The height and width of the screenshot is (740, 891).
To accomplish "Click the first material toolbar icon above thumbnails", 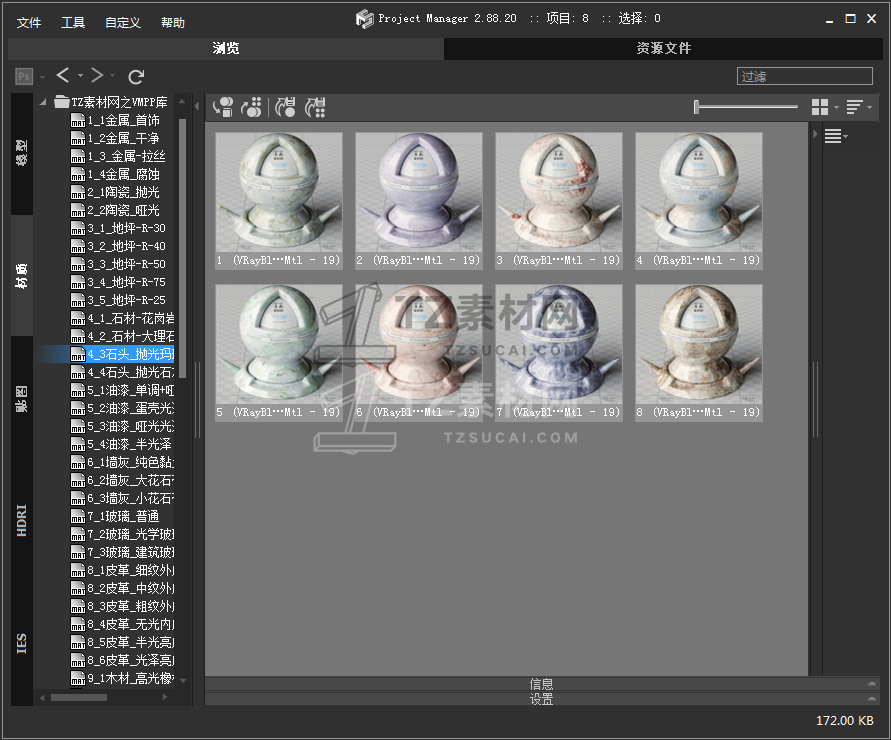I will coord(223,107).
